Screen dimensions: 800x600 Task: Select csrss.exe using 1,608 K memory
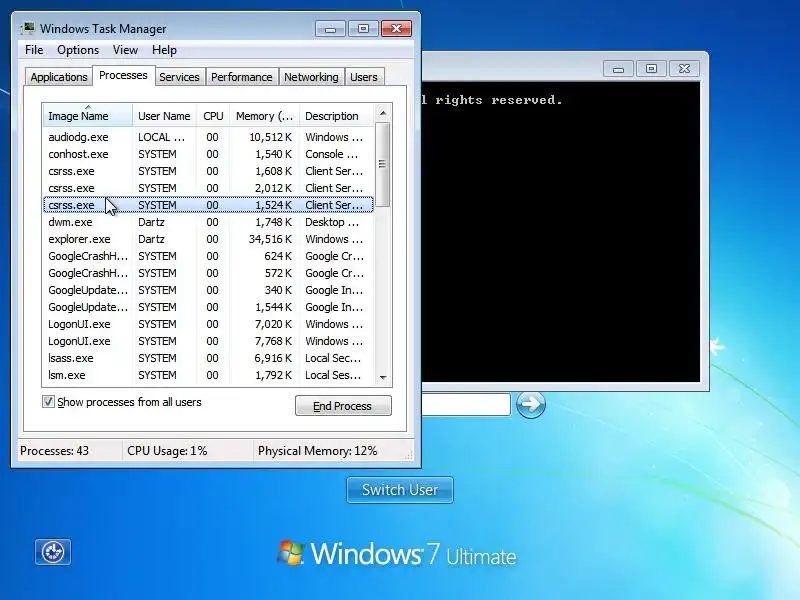click(209, 171)
